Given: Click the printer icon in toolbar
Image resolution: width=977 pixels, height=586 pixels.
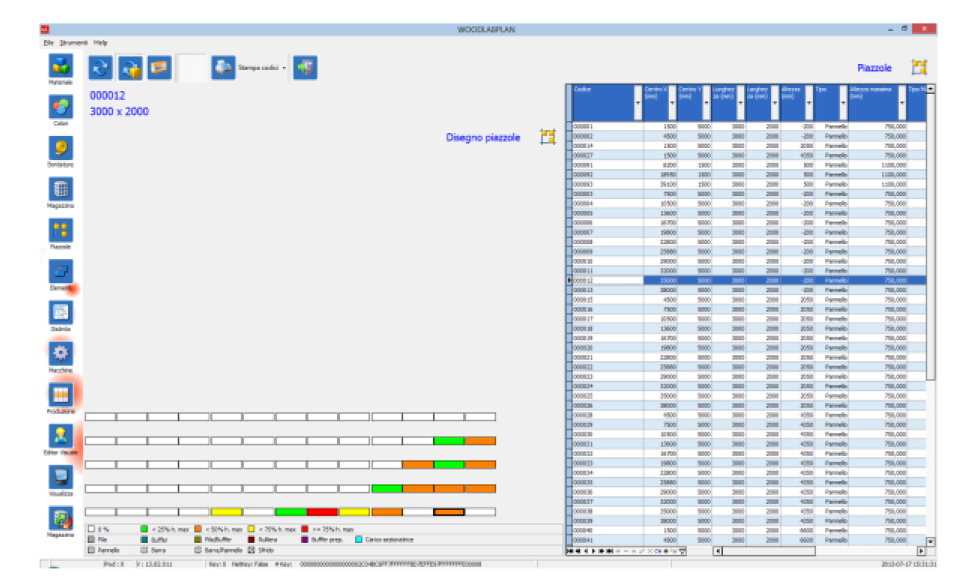Looking at the screenshot, I should pyautogui.click(x=223, y=67).
